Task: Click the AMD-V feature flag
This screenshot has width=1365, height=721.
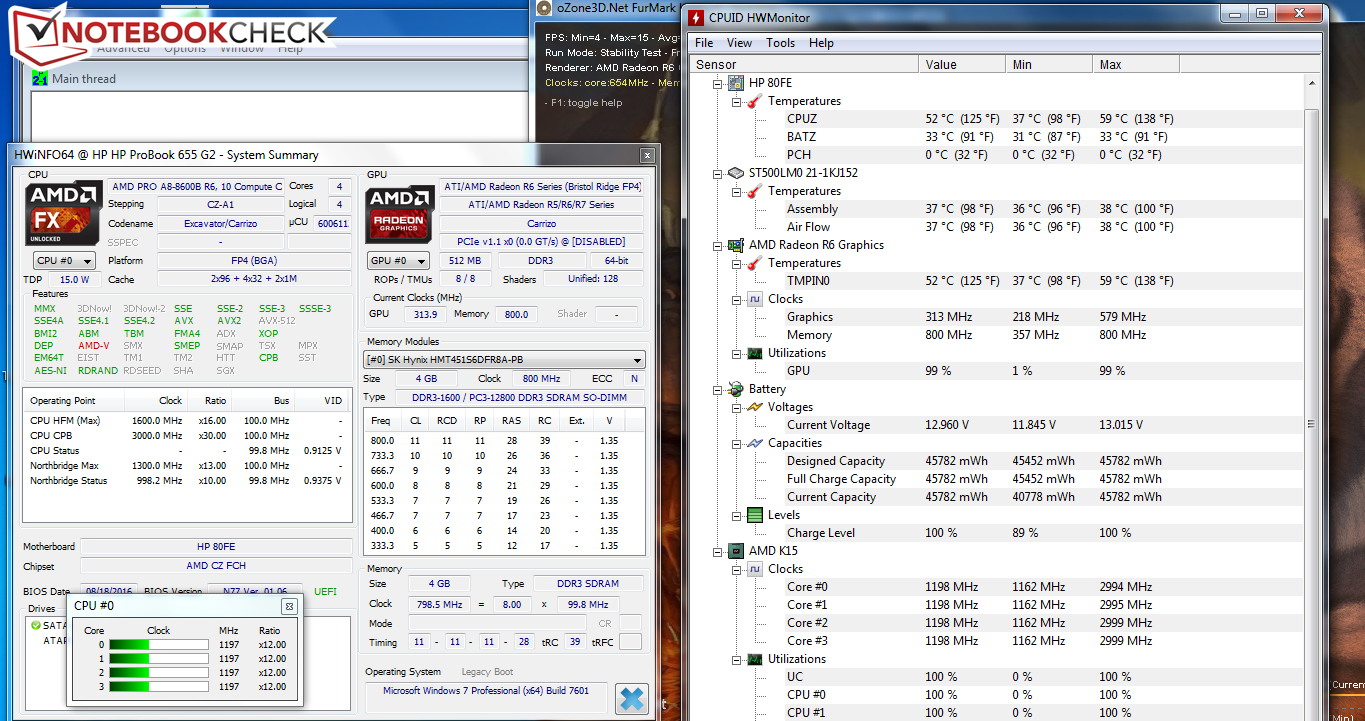Action: click(93, 346)
